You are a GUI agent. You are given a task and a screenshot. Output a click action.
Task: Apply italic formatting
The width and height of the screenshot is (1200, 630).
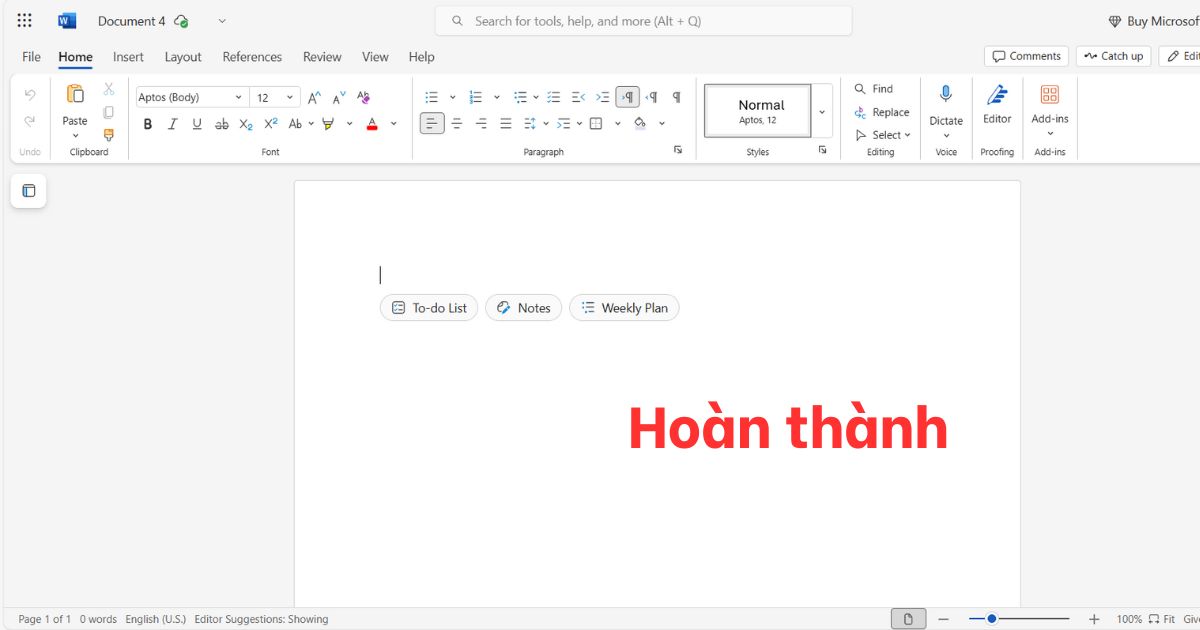click(x=171, y=123)
